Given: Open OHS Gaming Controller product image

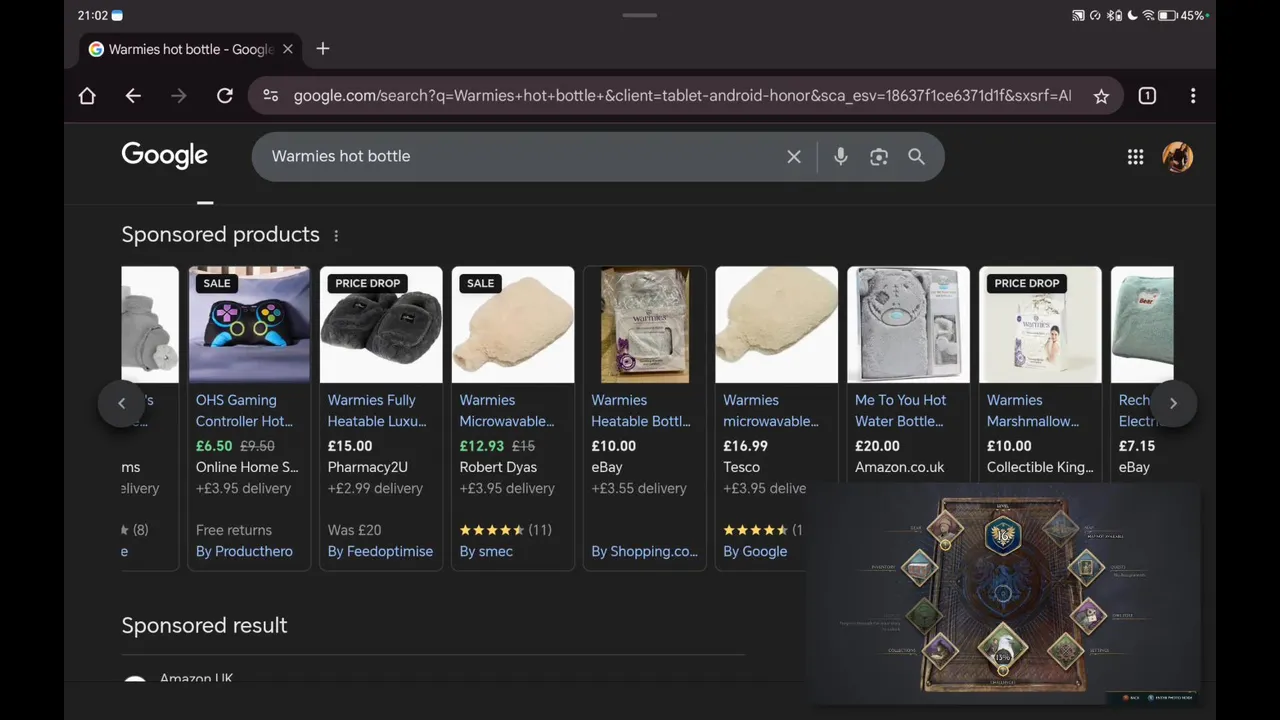Looking at the screenshot, I should point(249,325).
